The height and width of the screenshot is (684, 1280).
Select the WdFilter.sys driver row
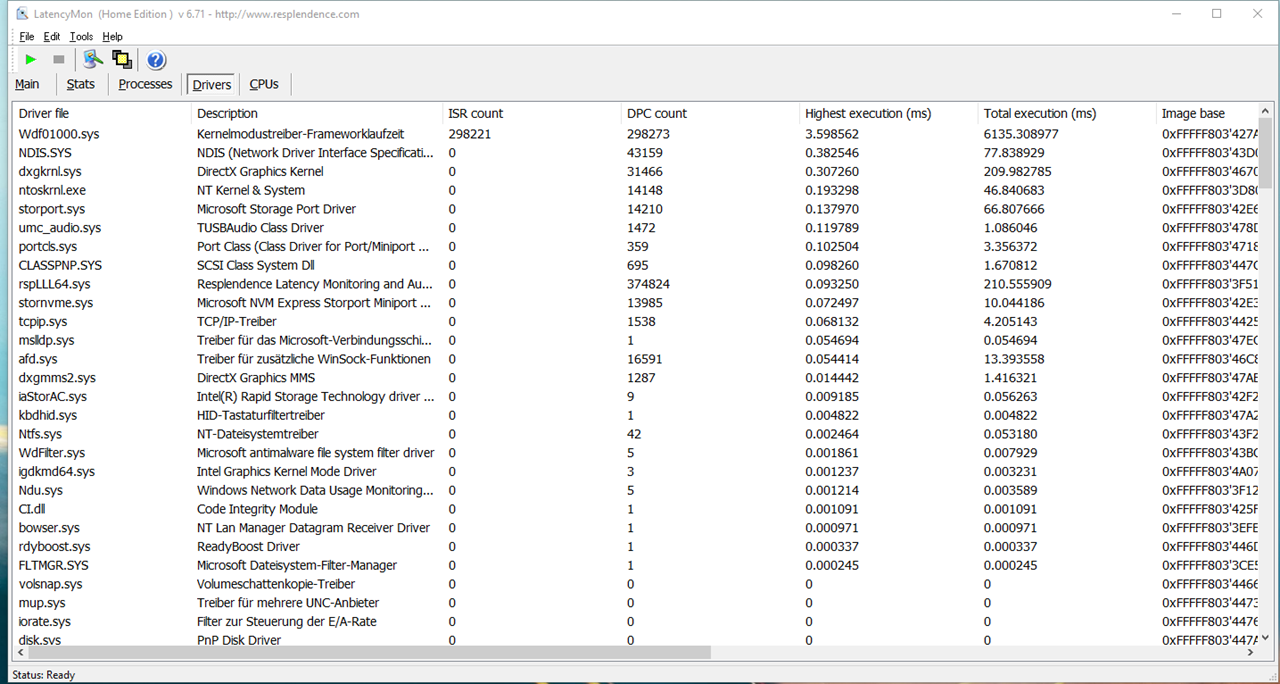coord(634,453)
